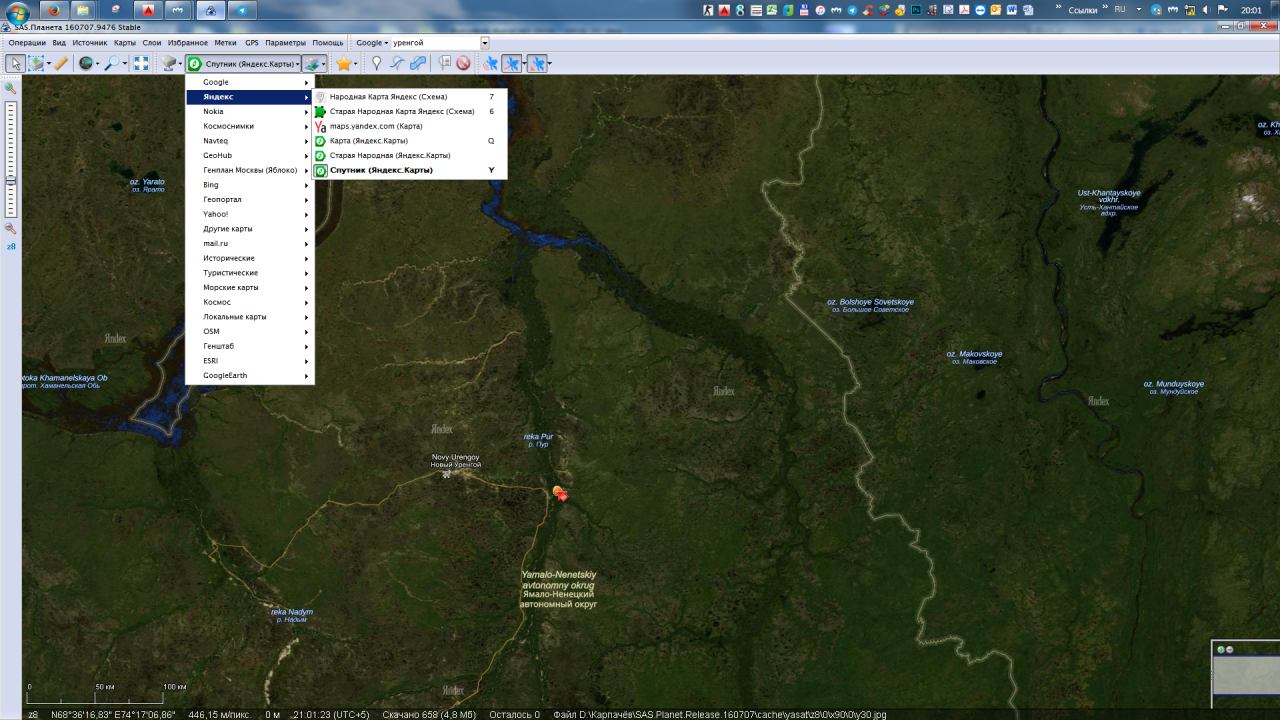Image resolution: width=1280 pixels, height=720 pixels.
Task: Expand the GoogleEarth submenu
Action: [x=250, y=375]
